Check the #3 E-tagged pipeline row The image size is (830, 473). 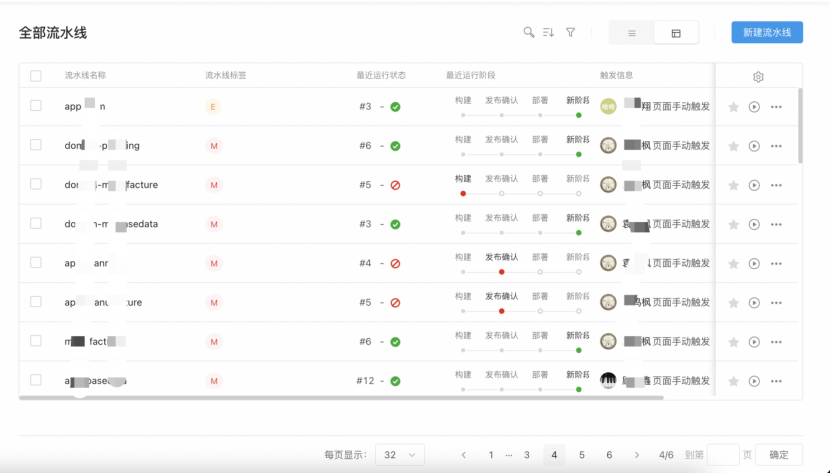click(35, 106)
